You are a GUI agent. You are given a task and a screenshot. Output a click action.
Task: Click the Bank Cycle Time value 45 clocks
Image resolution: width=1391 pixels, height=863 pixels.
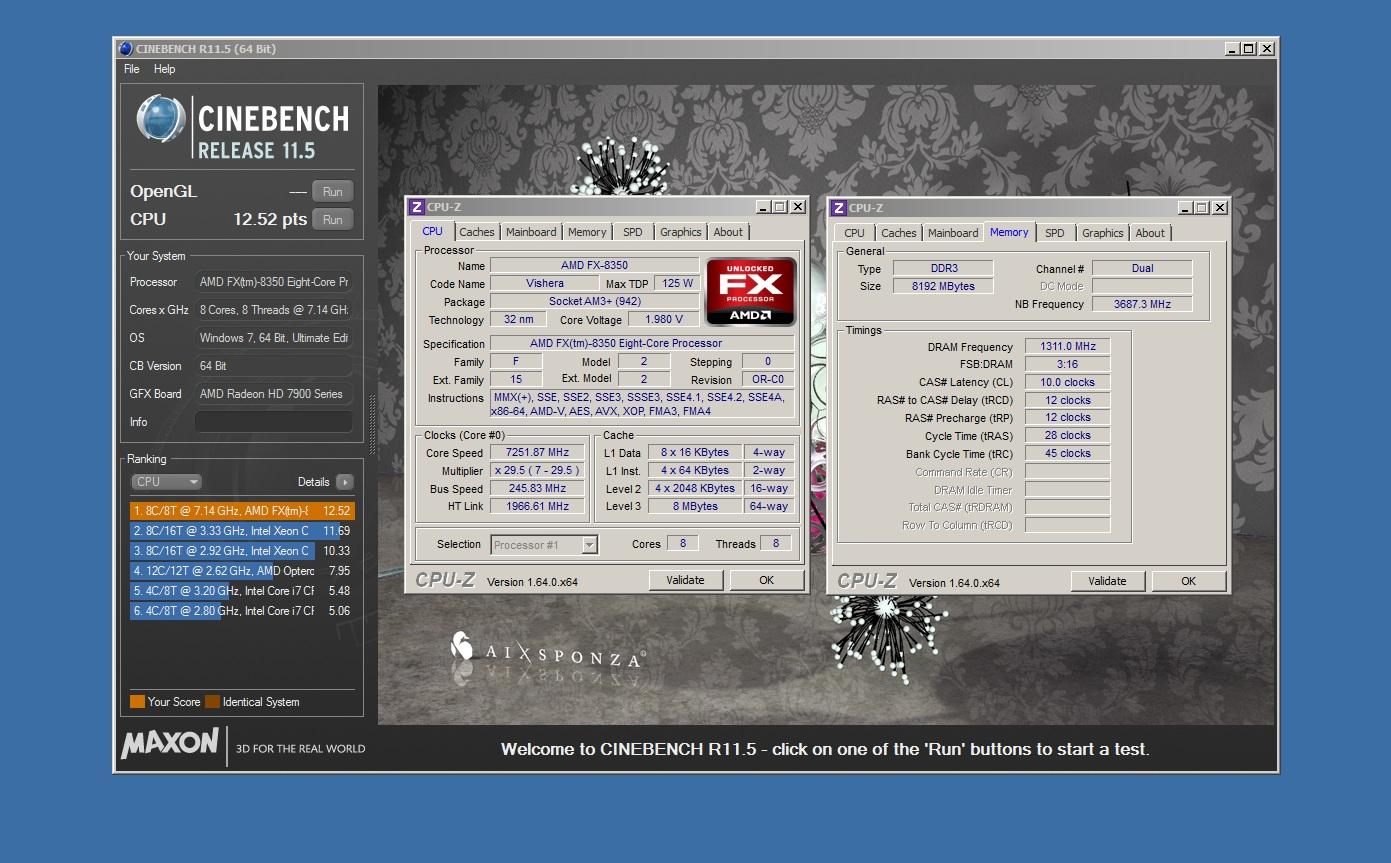tap(1067, 454)
